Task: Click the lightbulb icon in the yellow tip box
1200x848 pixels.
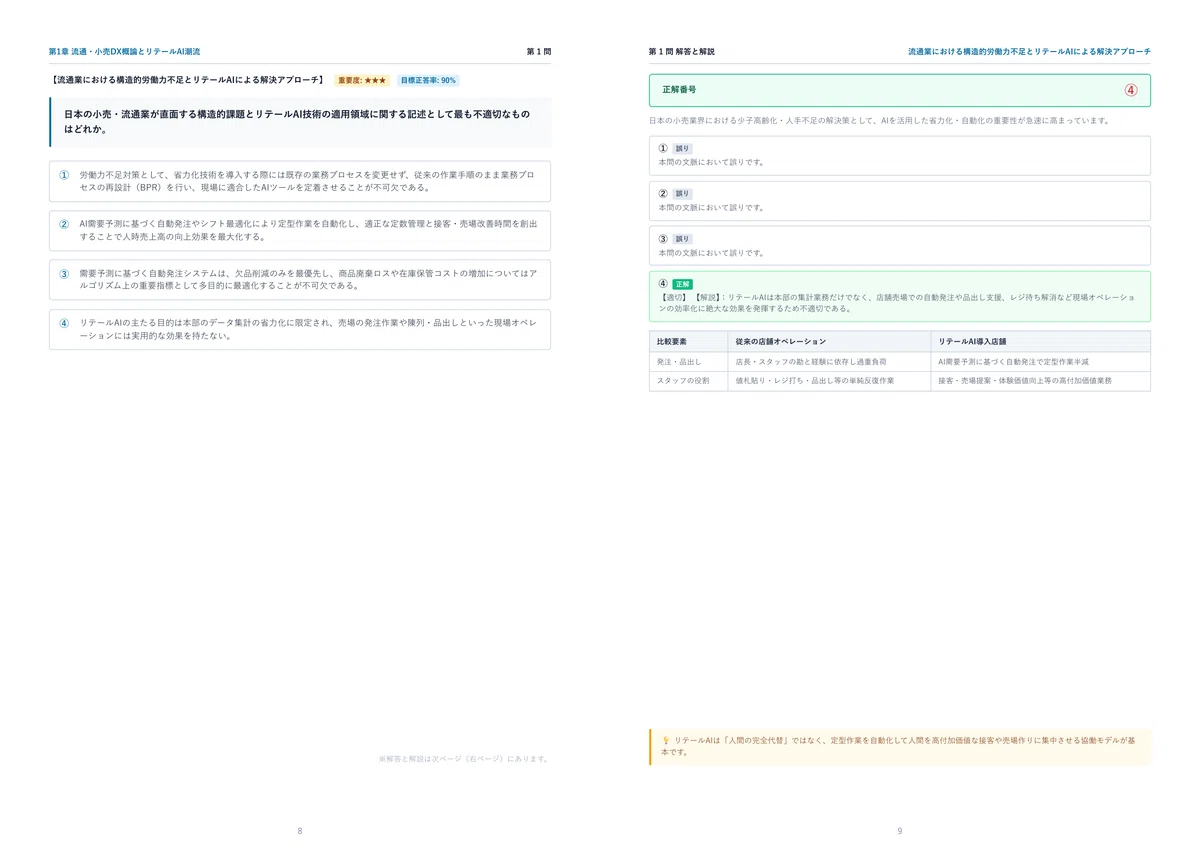Action: 666,740
